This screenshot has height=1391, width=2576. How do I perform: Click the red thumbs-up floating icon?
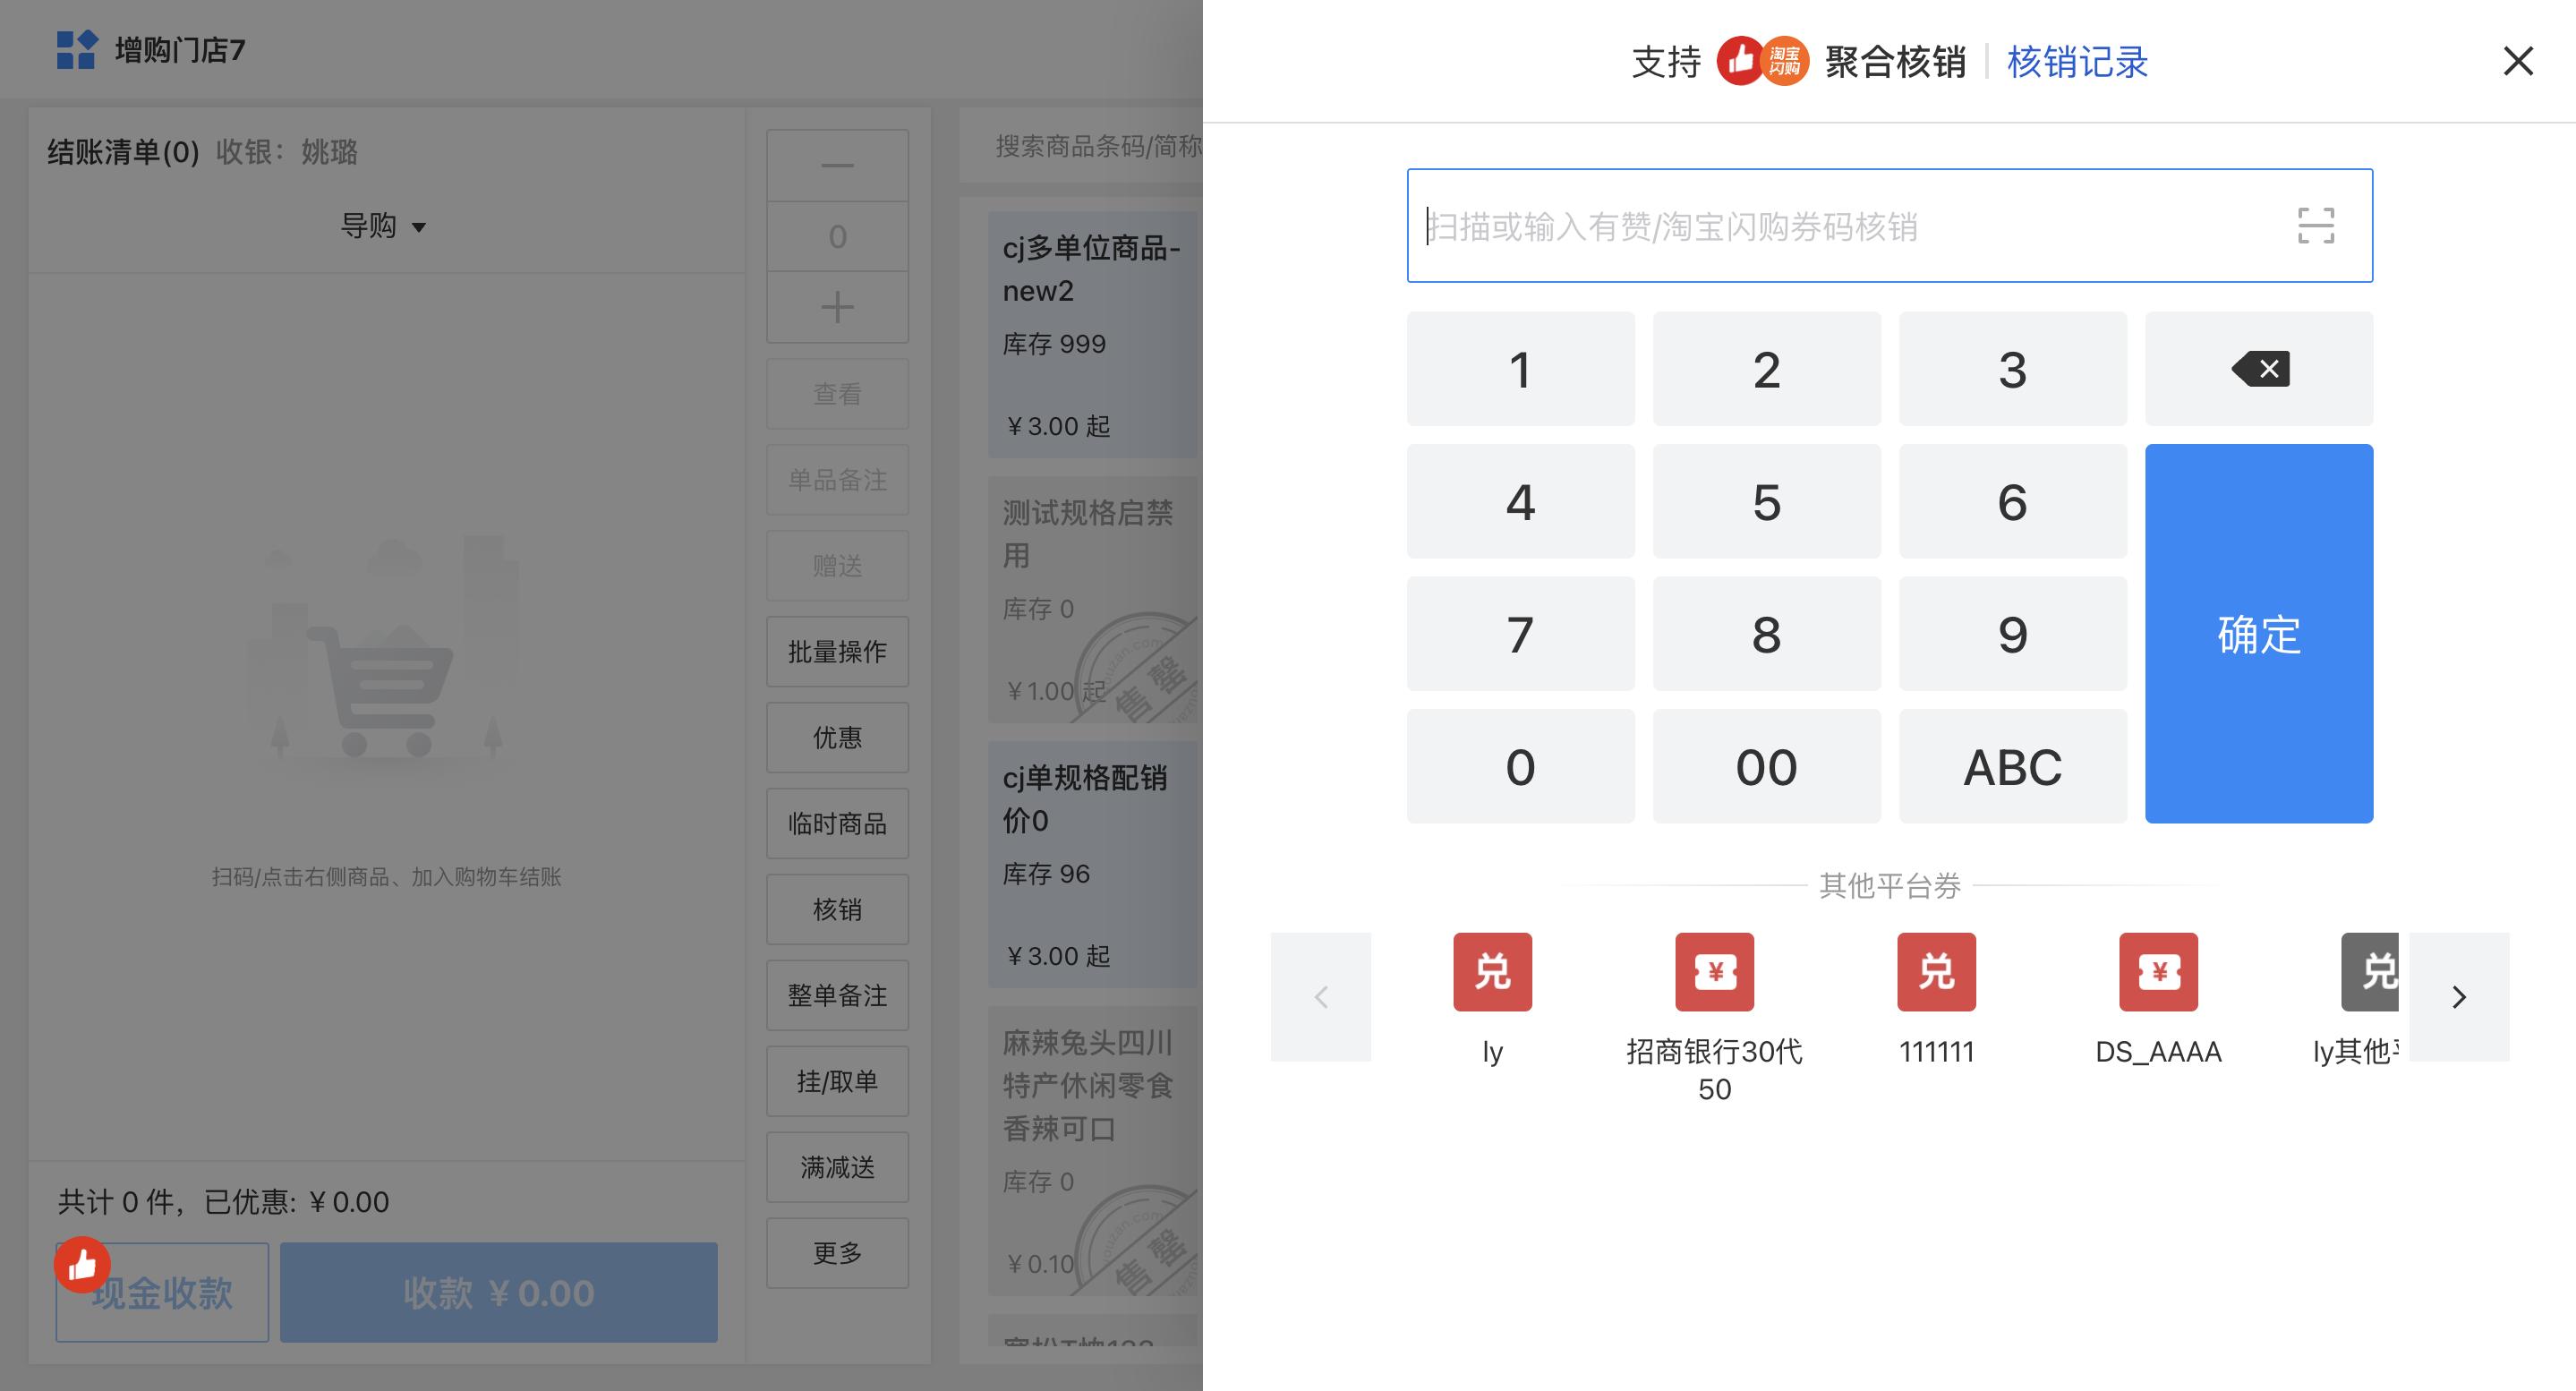tap(82, 1265)
